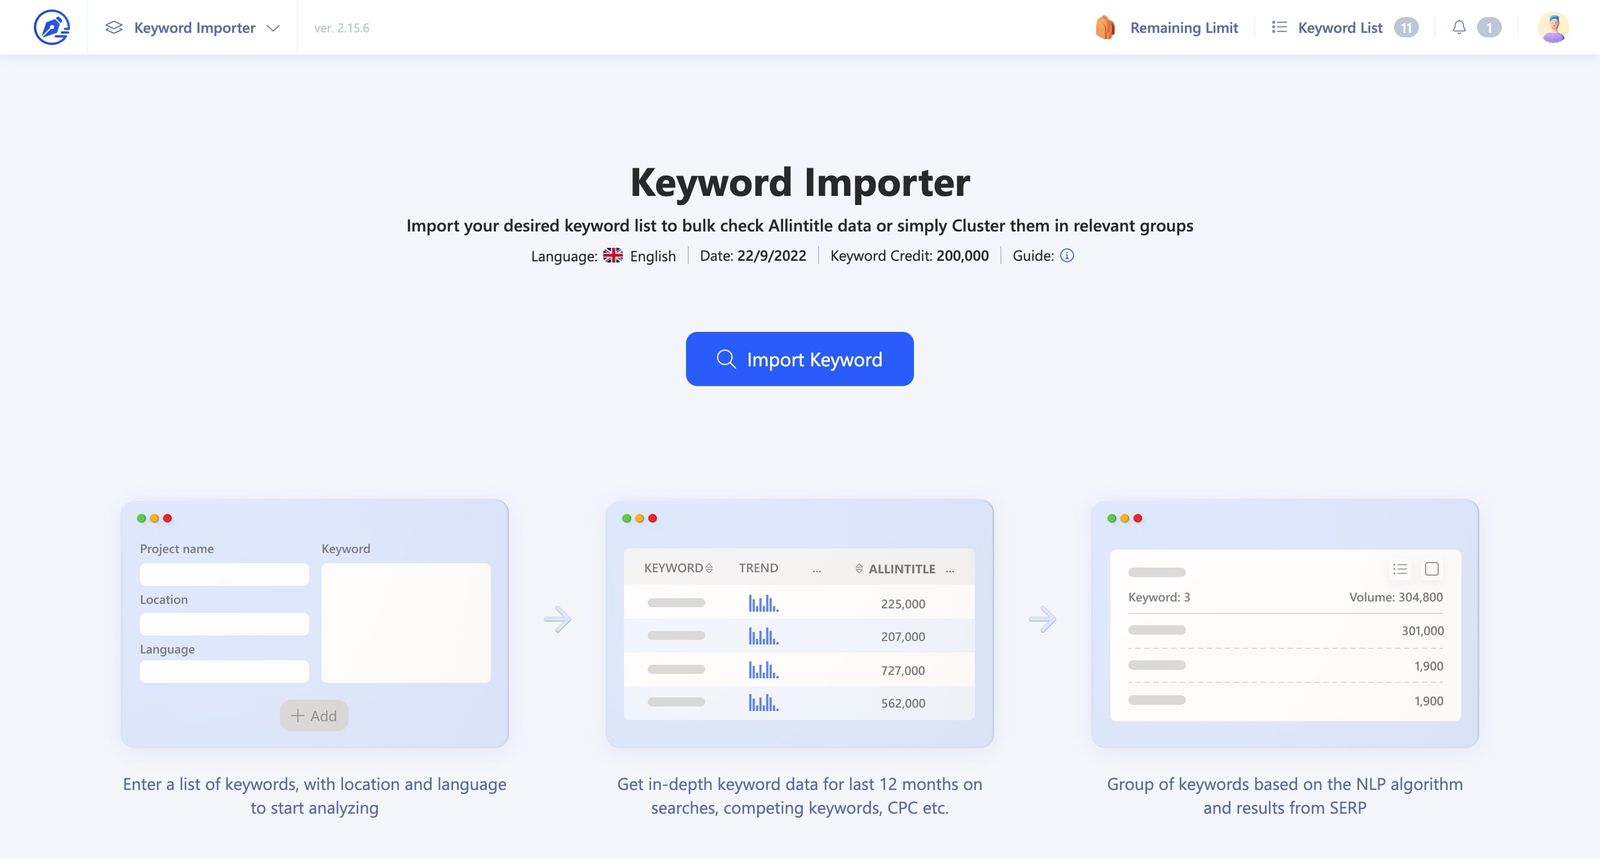Screen dimensions: 1600x859
Task: Click the Project name input field
Action: tap(224, 574)
